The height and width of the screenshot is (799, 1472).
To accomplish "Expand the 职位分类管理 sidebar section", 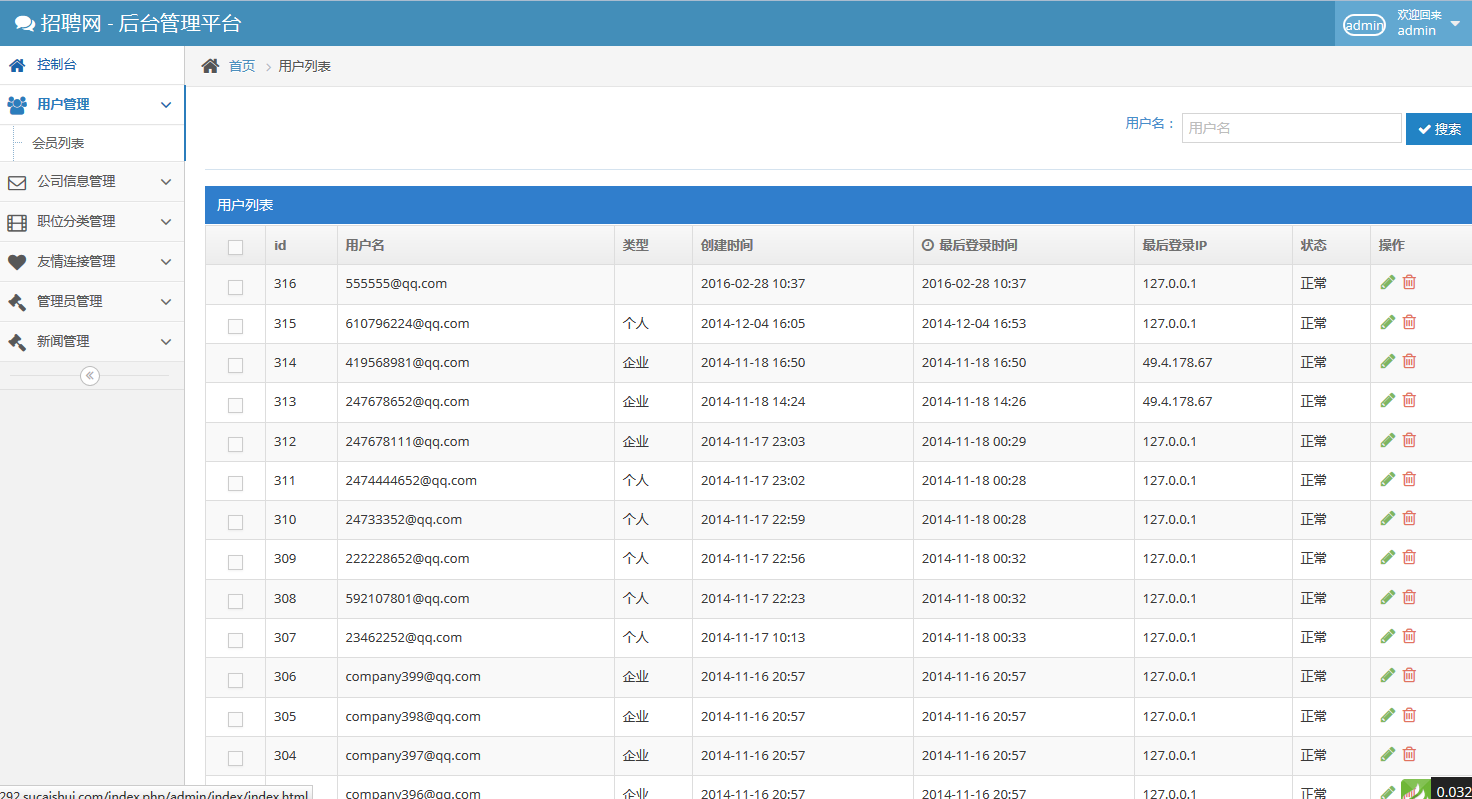I will (92, 222).
